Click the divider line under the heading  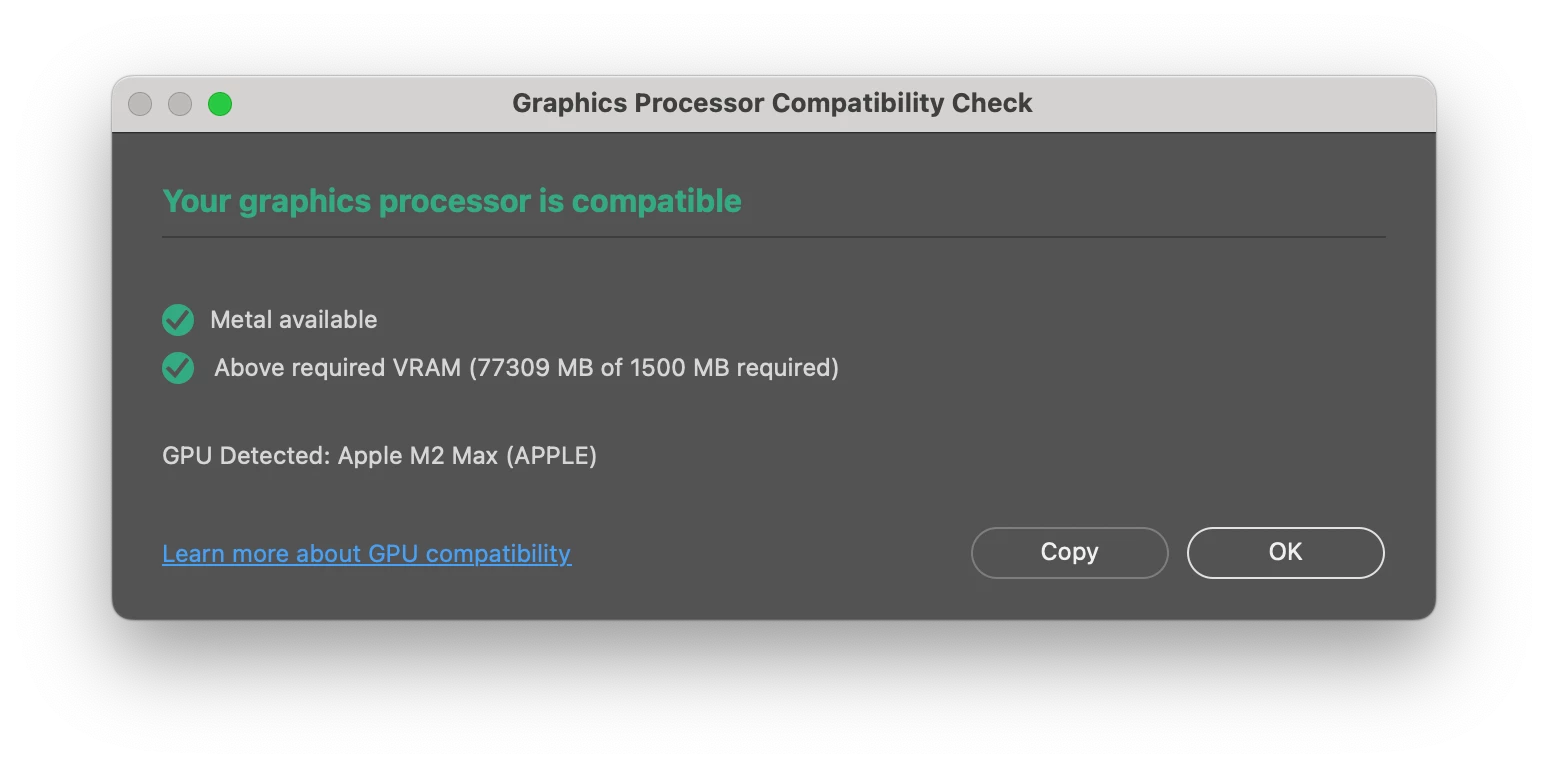click(x=774, y=237)
